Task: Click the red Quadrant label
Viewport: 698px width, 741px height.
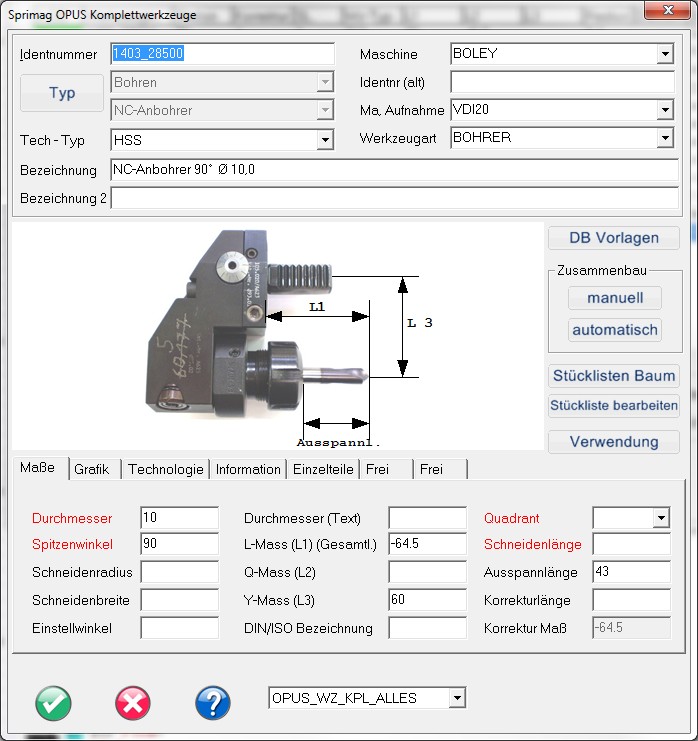Action: [x=511, y=518]
